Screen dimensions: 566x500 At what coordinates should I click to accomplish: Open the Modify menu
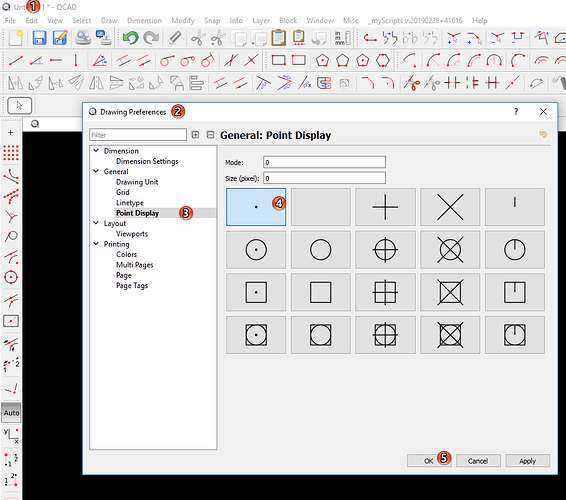coord(183,21)
